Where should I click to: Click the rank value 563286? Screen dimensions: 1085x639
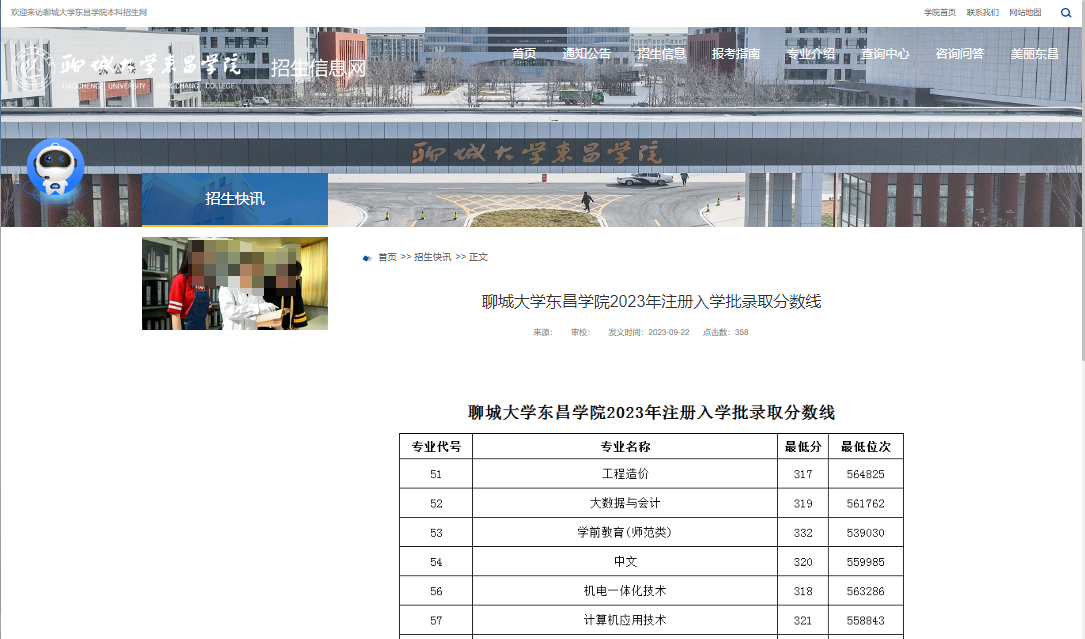(866, 591)
